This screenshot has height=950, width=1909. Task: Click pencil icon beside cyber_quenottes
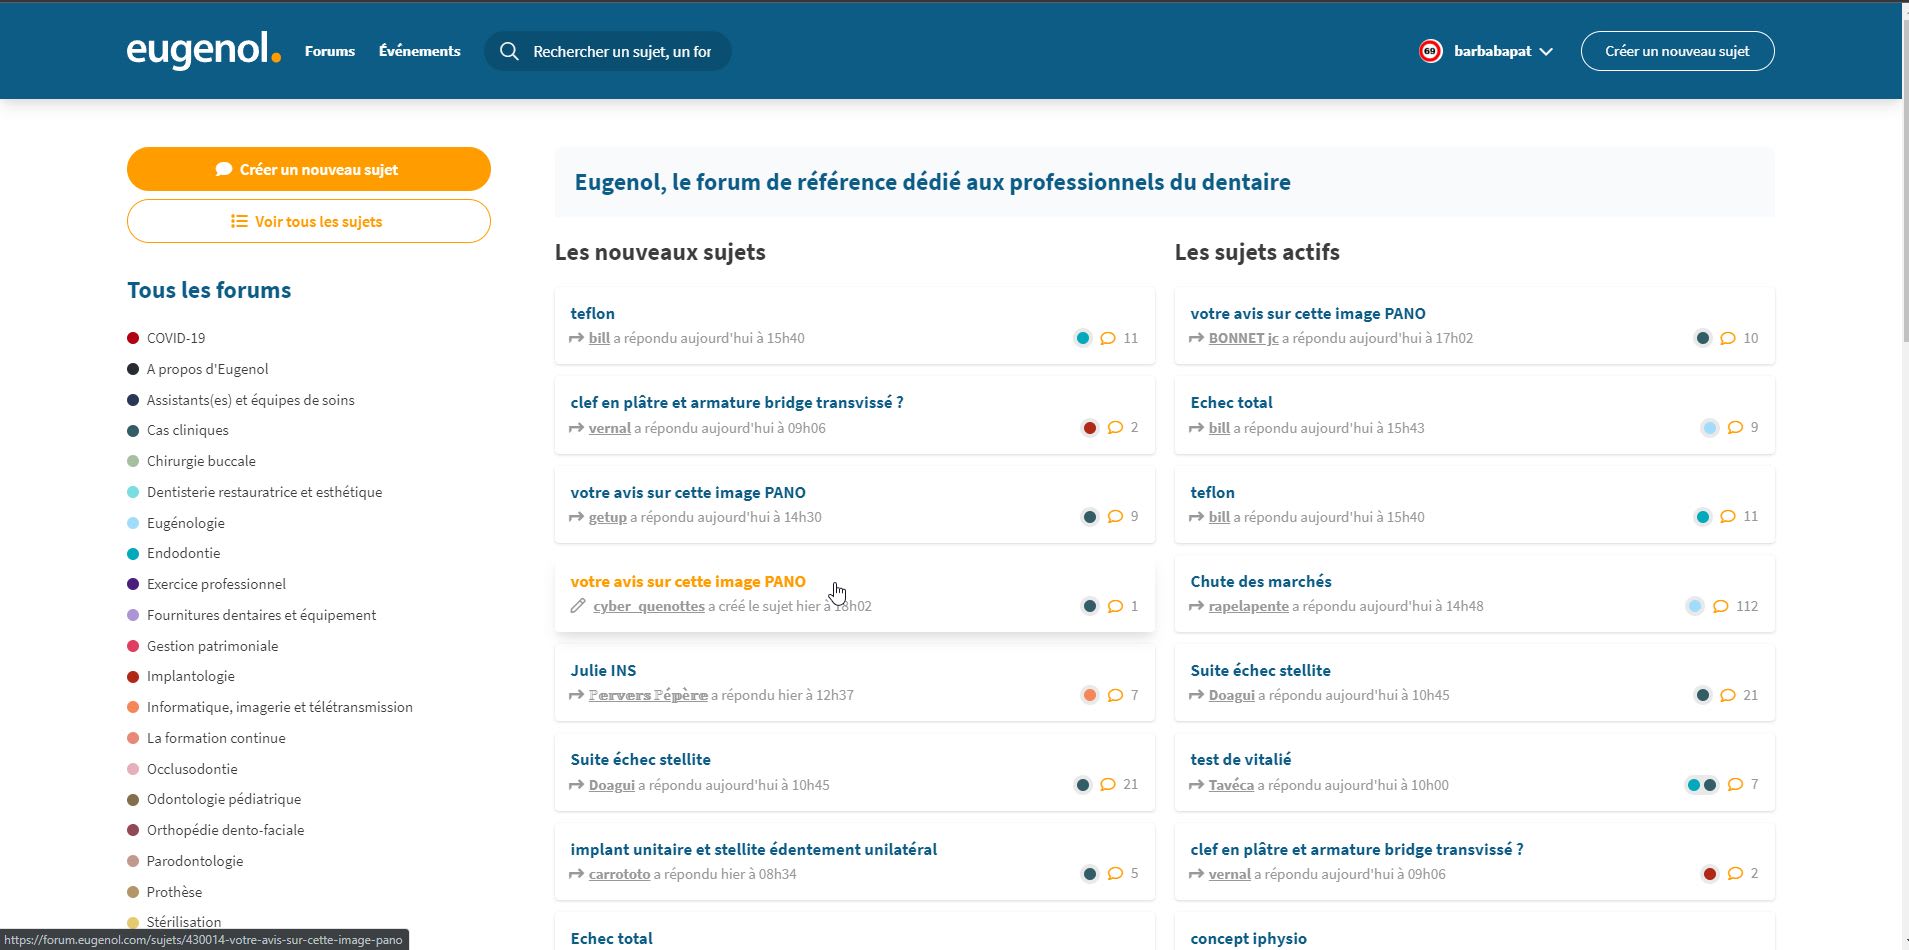click(578, 606)
